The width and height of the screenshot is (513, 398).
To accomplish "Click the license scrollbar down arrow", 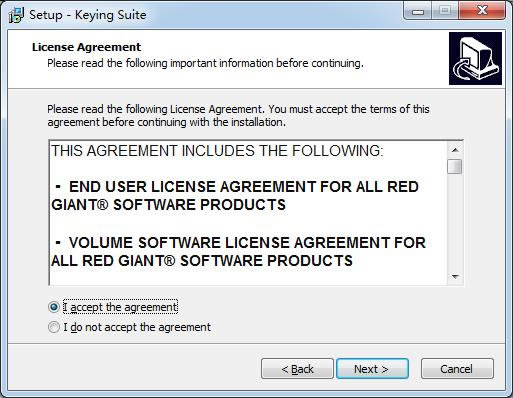I will point(455,277).
